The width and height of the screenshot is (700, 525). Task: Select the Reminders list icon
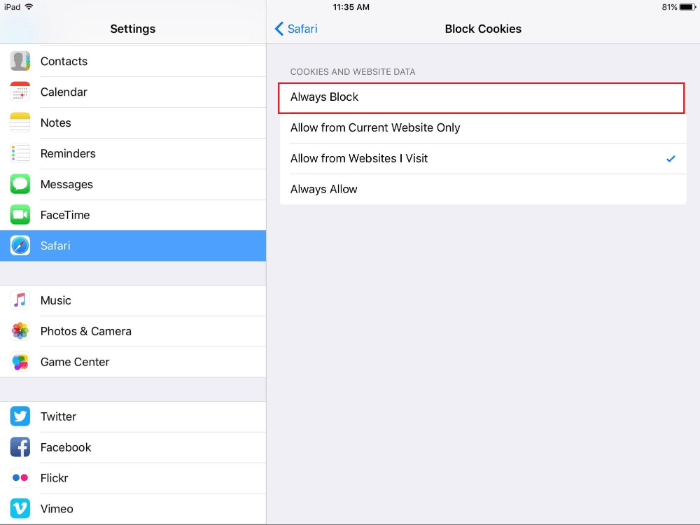pos(20,154)
